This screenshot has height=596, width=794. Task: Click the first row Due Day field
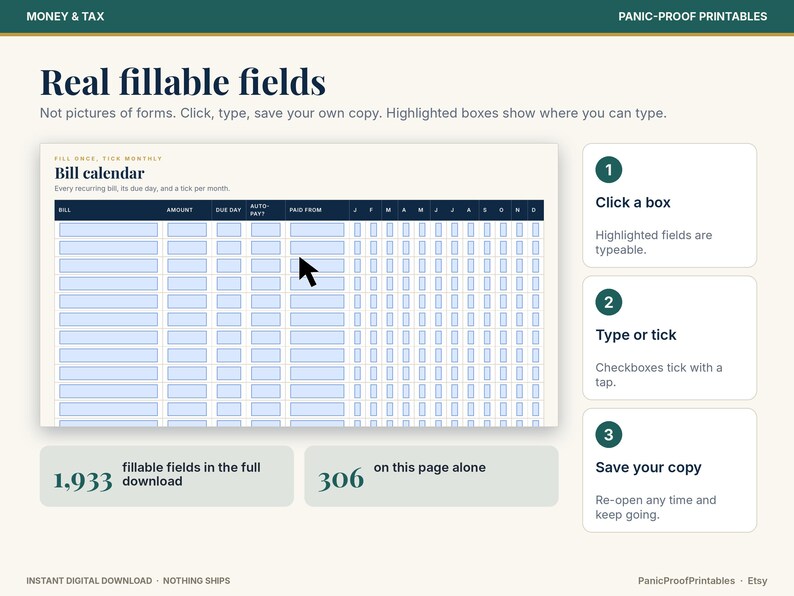[x=229, y=230]
